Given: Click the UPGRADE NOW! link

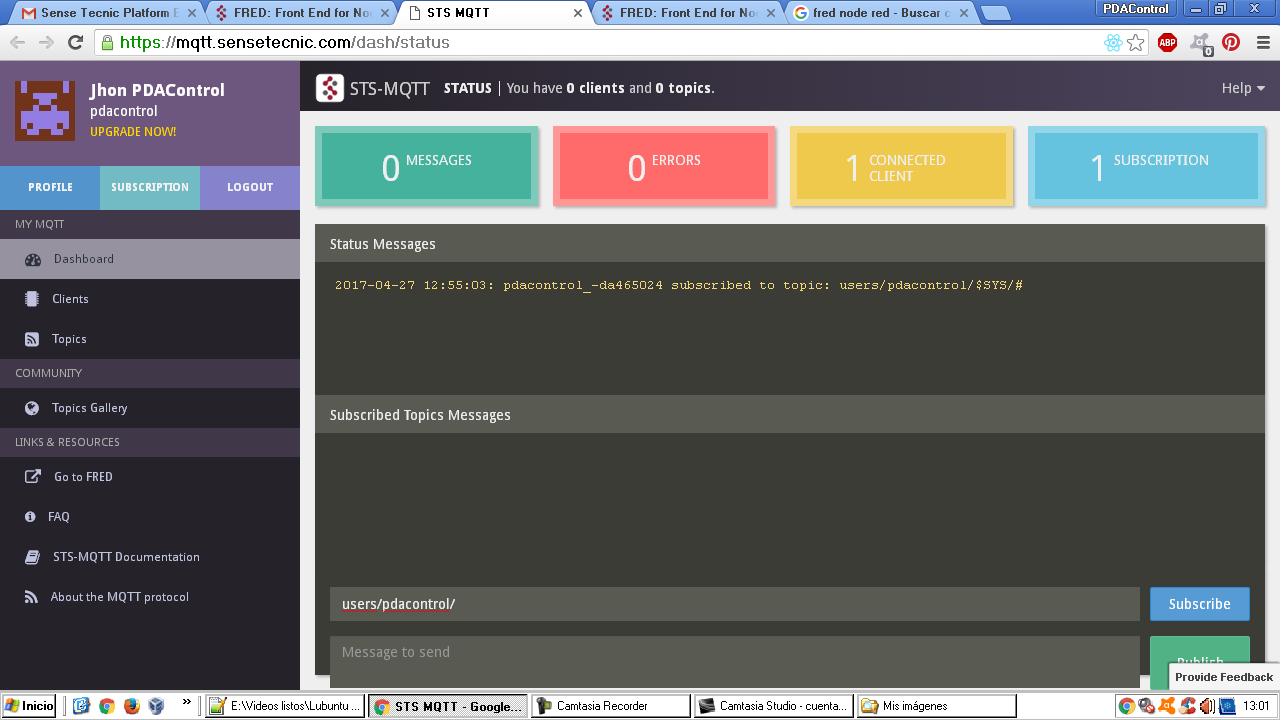Looking at the screenshot, I should [x=133, y=132].
